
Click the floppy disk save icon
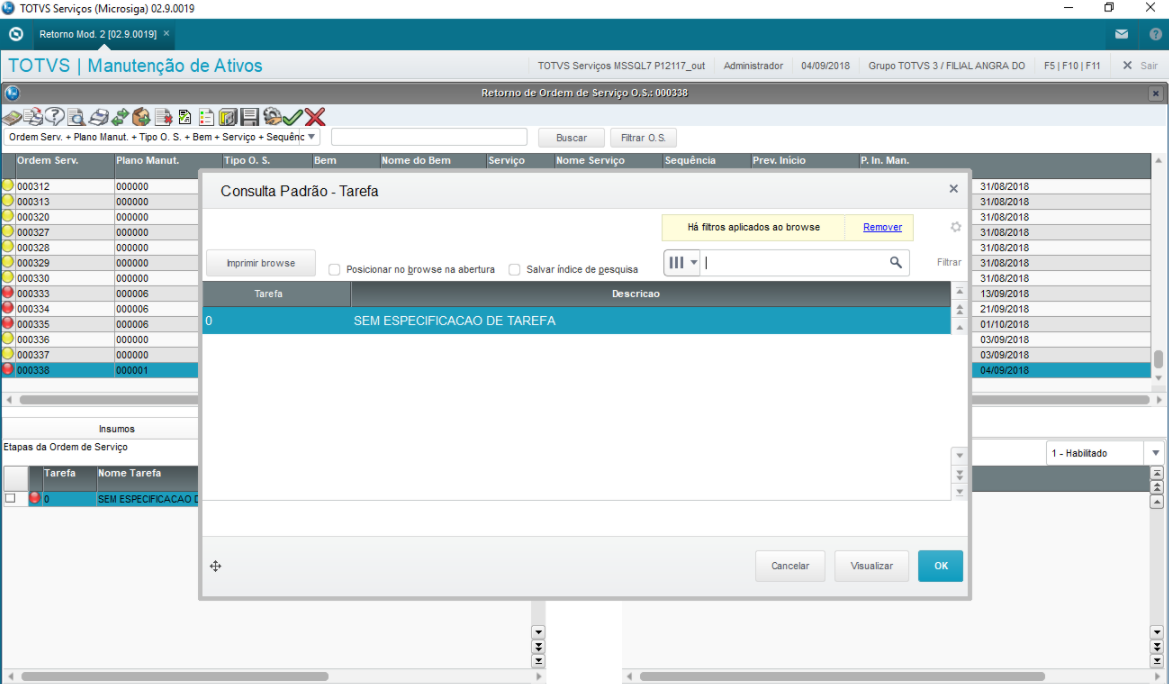pos(250,117)
